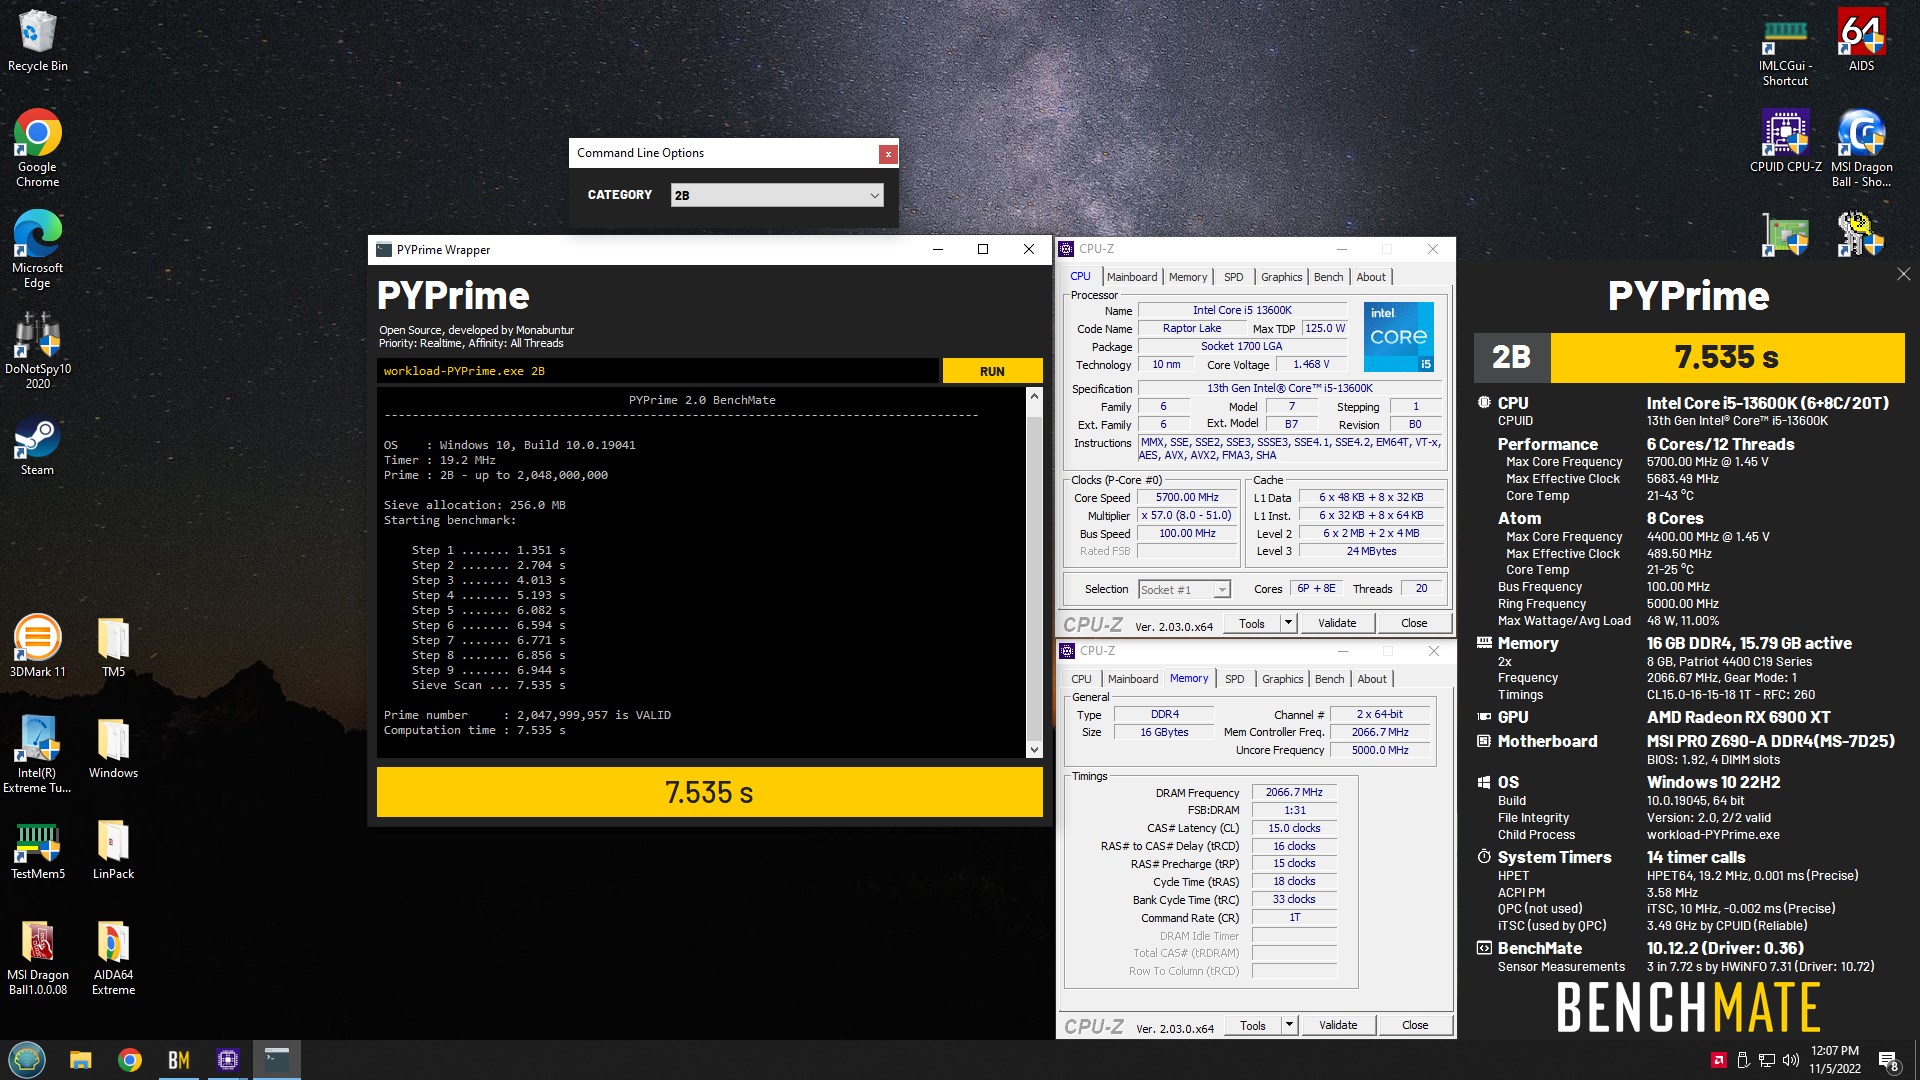Click 'Prime number : 2,047,999,957 is VALID' line
The height and width of the screenshot is (1080, 1920).
point(527,715)
